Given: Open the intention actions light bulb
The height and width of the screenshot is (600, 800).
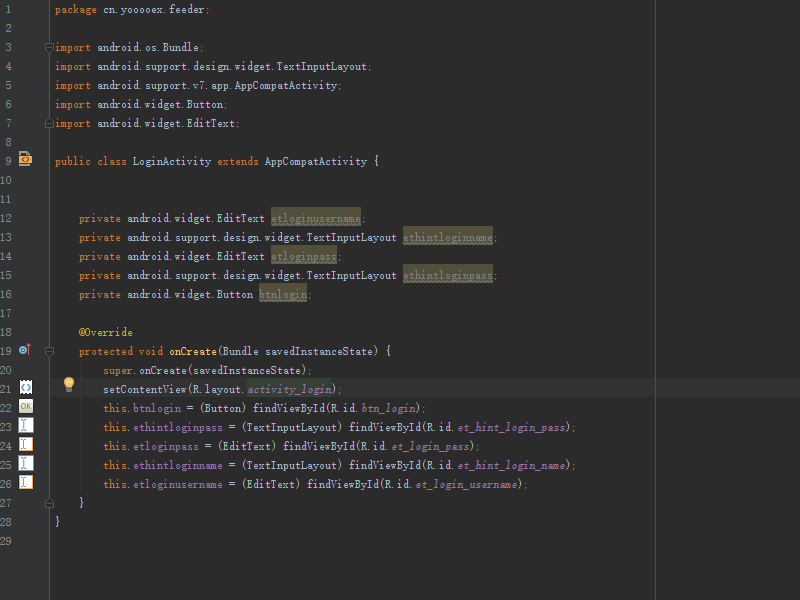Looking at the screenshot, I should pos(68,384).
